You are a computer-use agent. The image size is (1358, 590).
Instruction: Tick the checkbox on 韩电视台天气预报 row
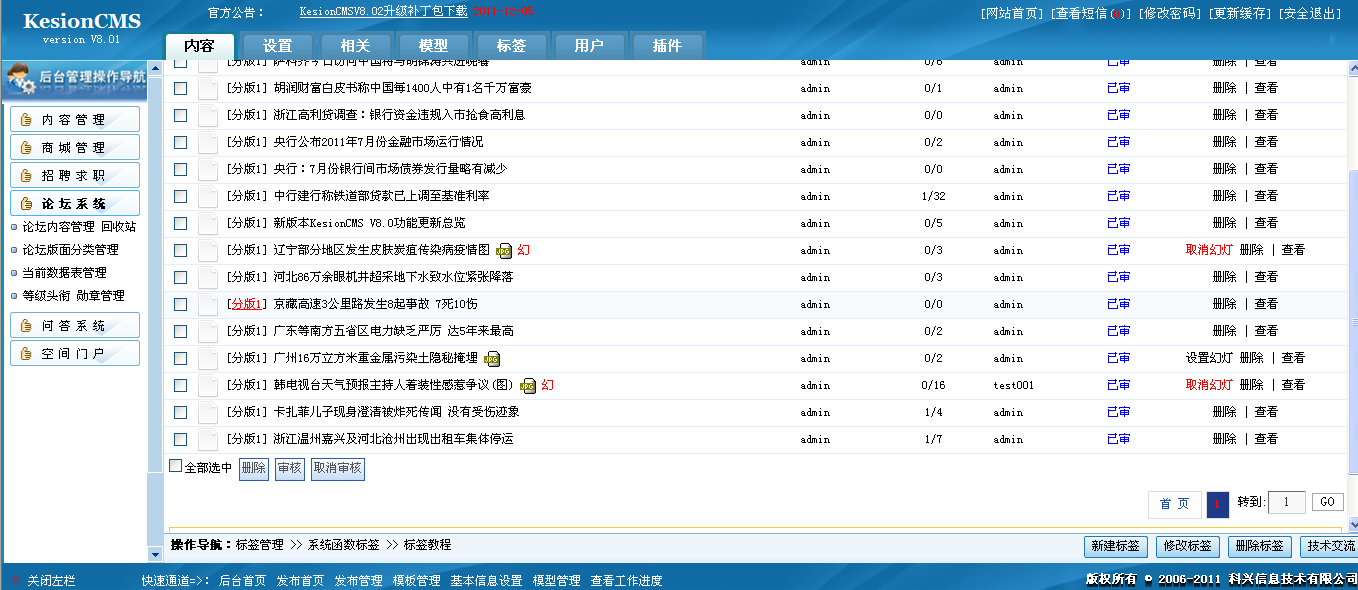180,384
